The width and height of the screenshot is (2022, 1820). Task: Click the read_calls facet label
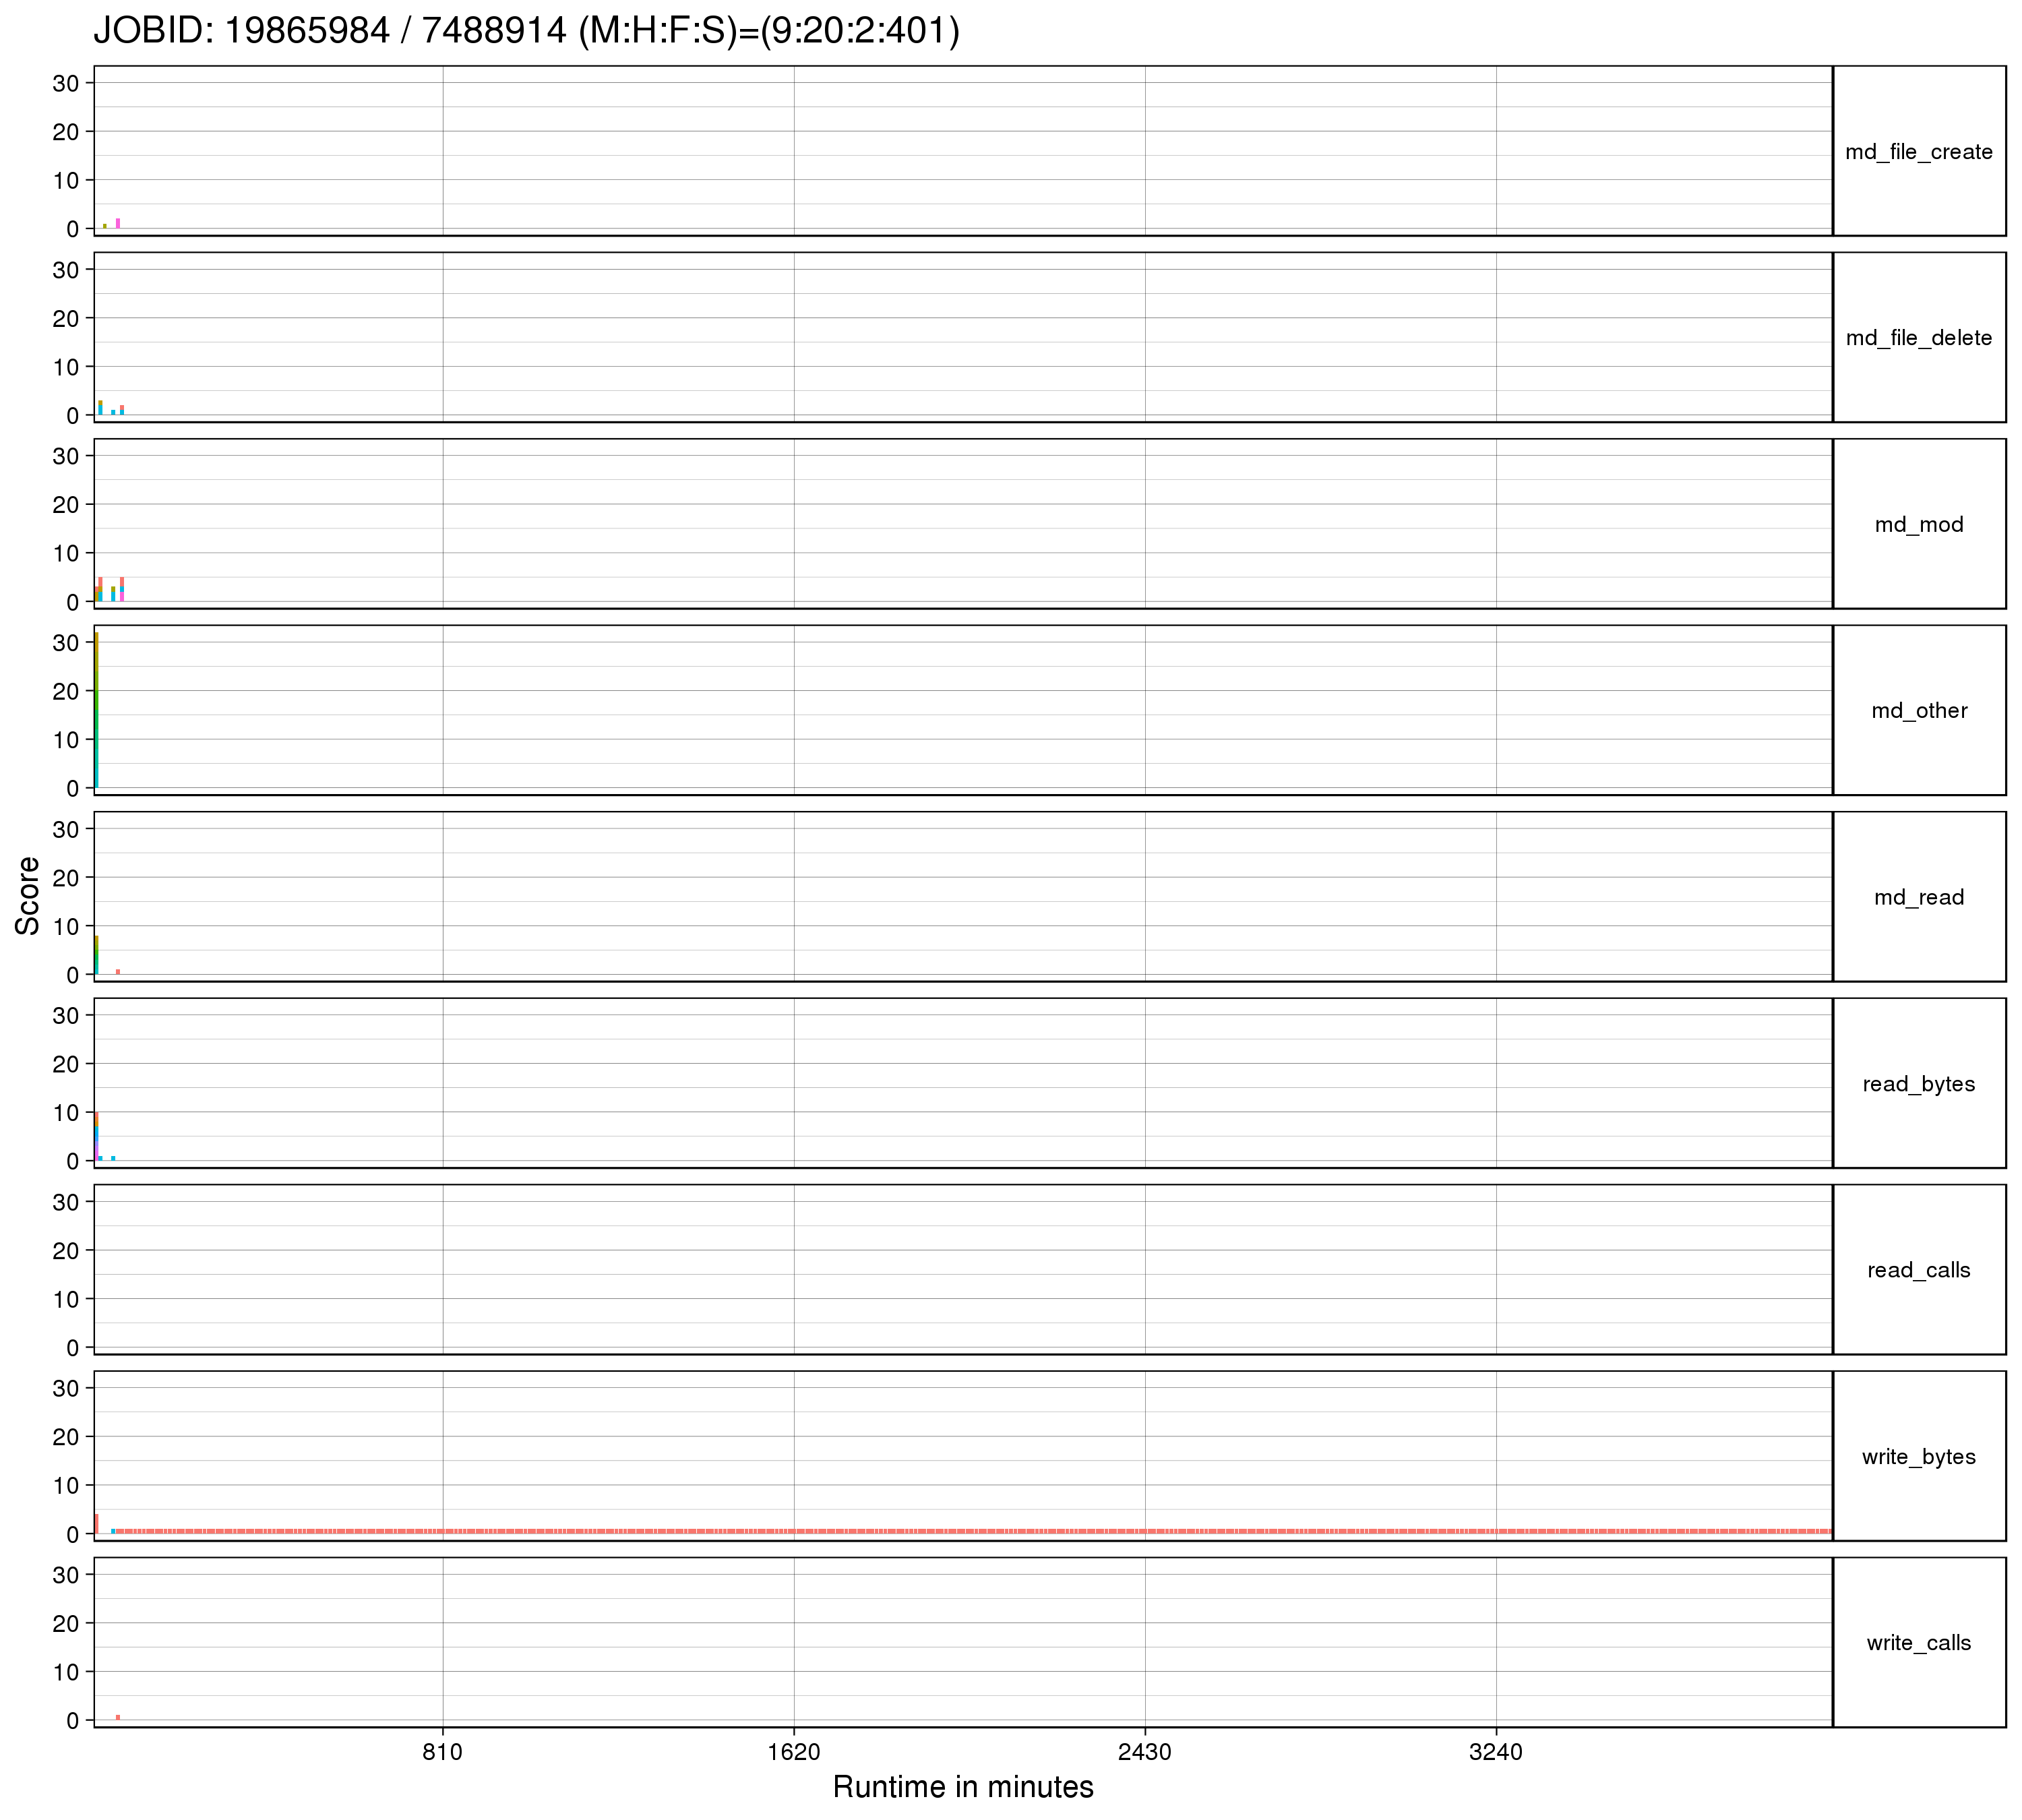click(x=1918, y=1270)
